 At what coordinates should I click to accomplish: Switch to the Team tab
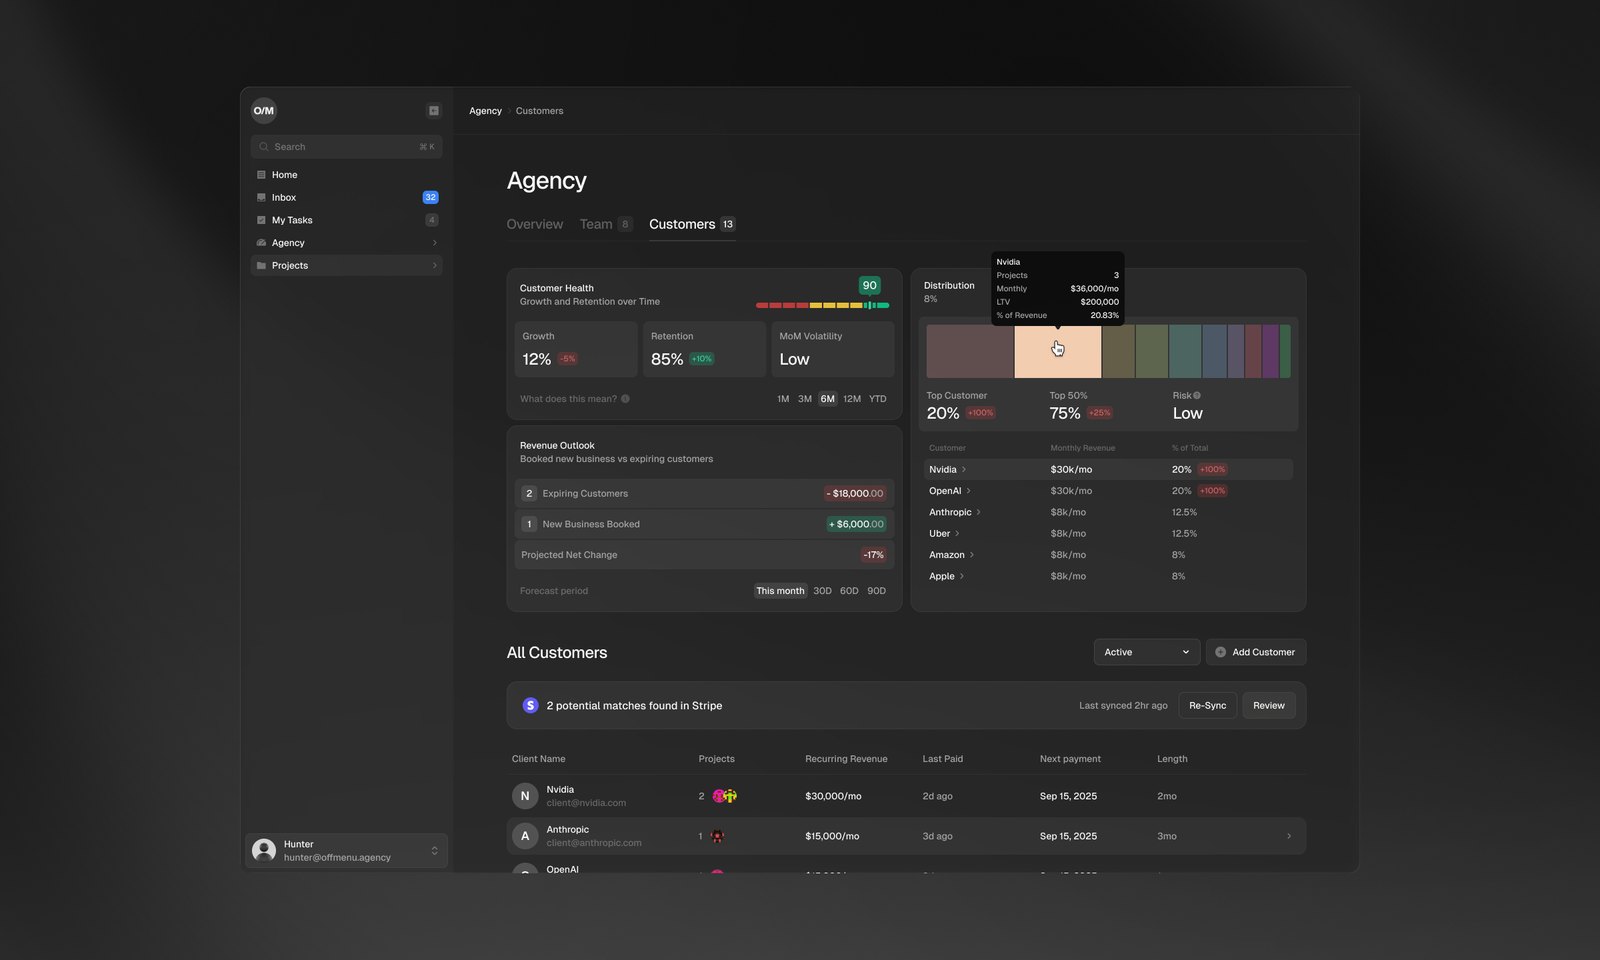[x=606, y=225]
